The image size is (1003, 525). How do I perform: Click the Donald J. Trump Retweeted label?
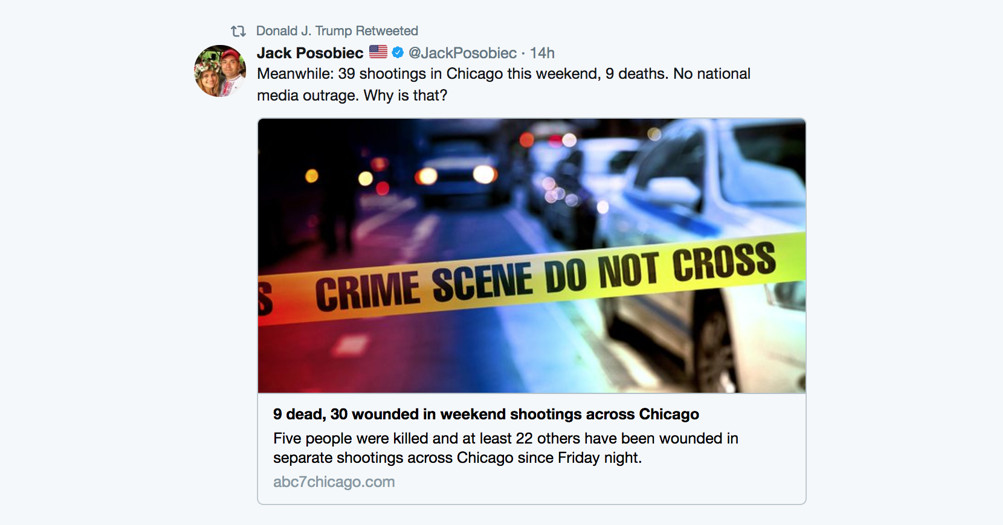pos(336,31)
